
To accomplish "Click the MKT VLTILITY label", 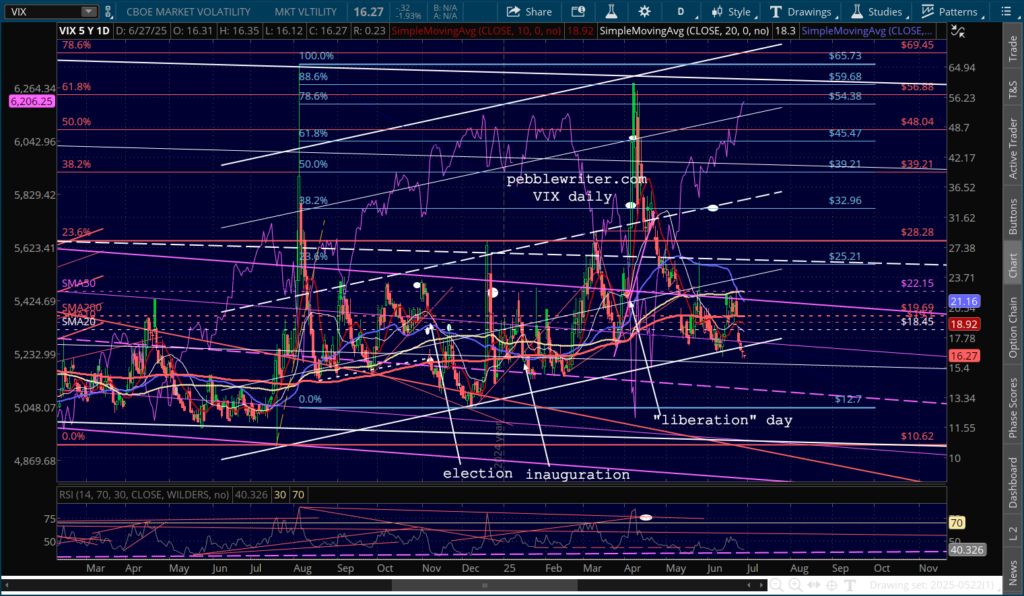I will click(306, 12).
